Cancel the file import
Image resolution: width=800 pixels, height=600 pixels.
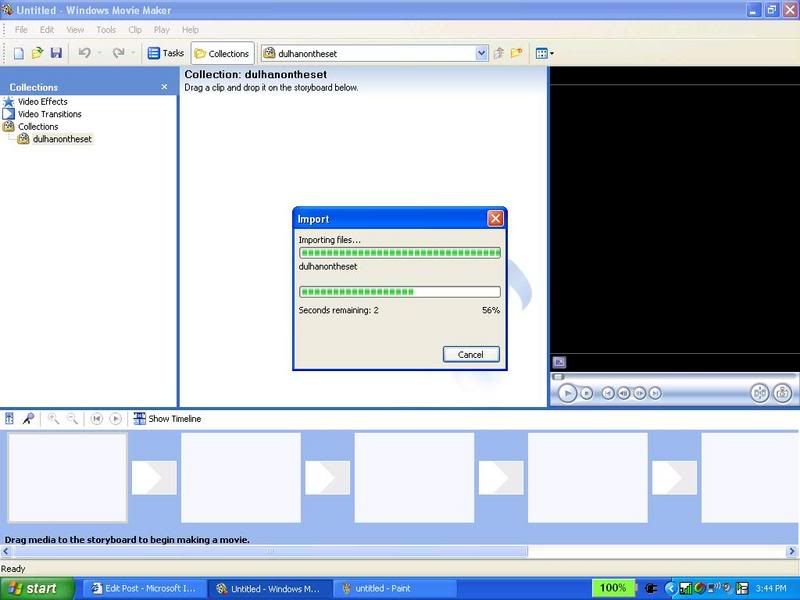coord(471,355)
